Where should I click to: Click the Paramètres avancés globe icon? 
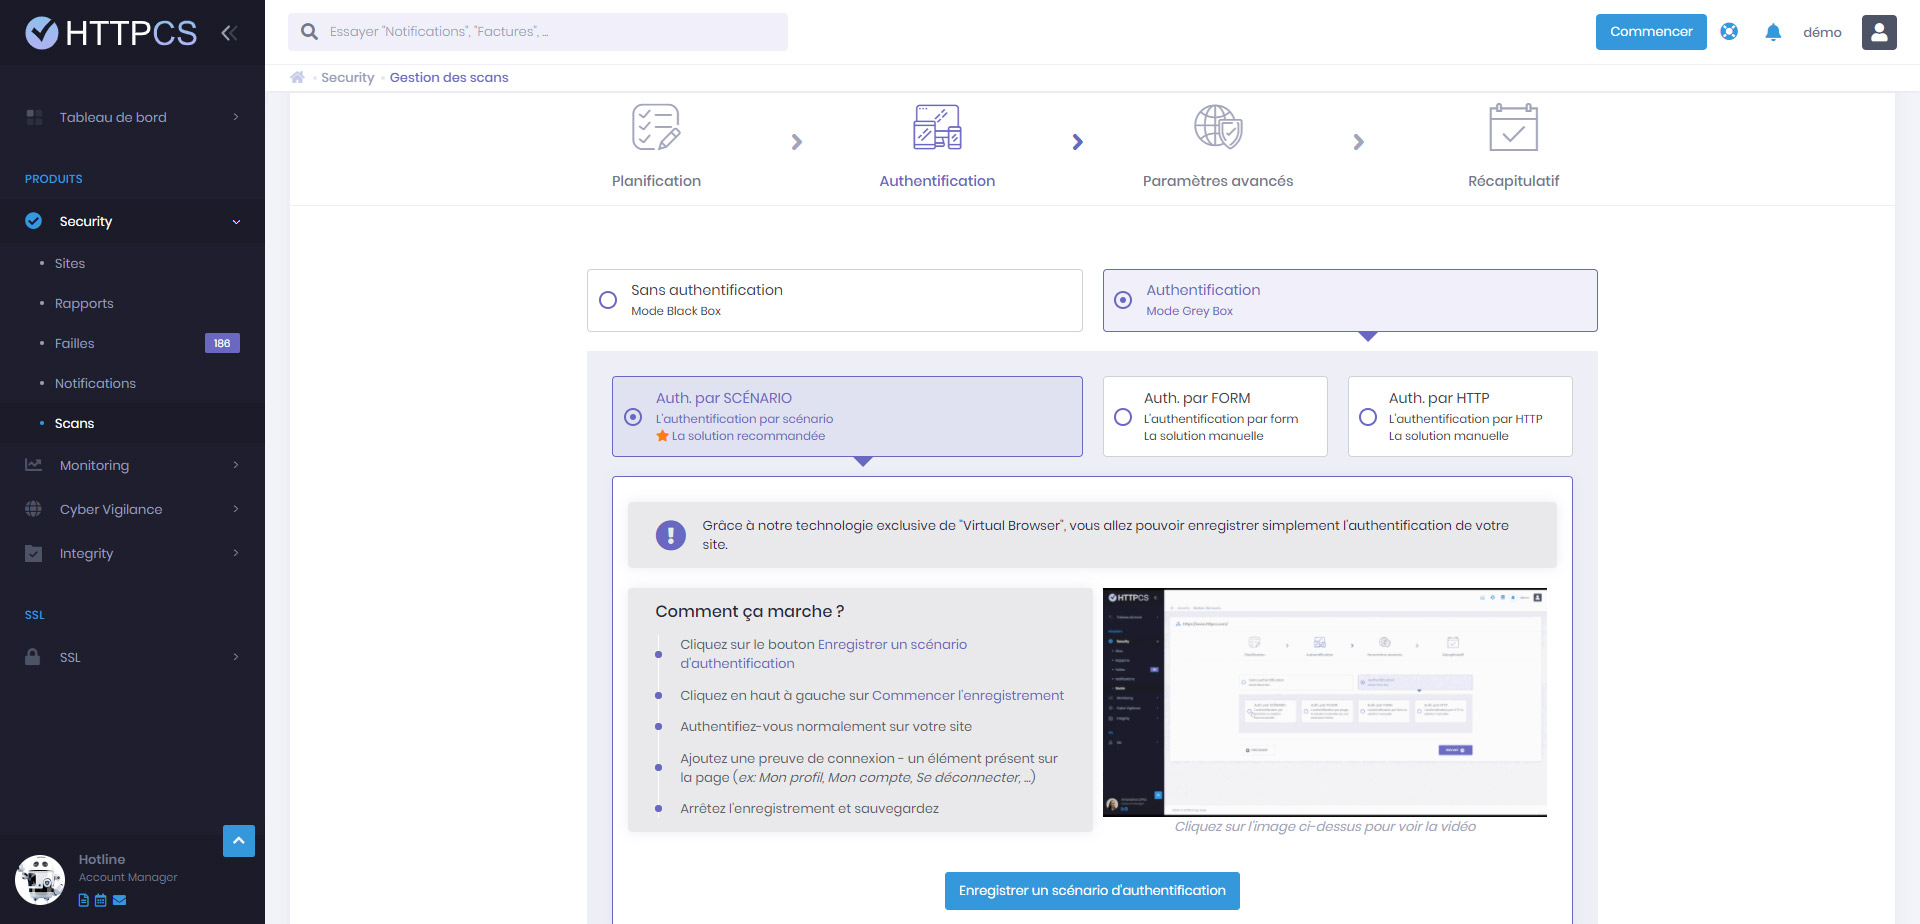tap(1218, 127)
